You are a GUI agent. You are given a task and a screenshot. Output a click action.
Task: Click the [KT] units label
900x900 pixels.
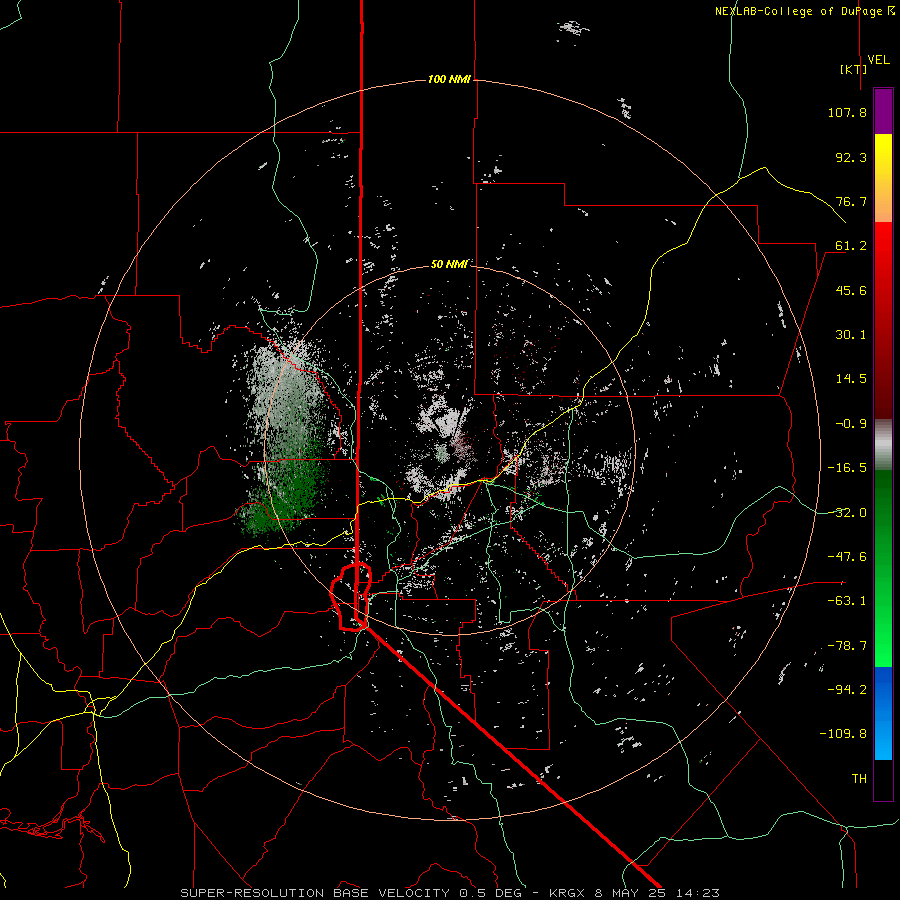(854, 69)
